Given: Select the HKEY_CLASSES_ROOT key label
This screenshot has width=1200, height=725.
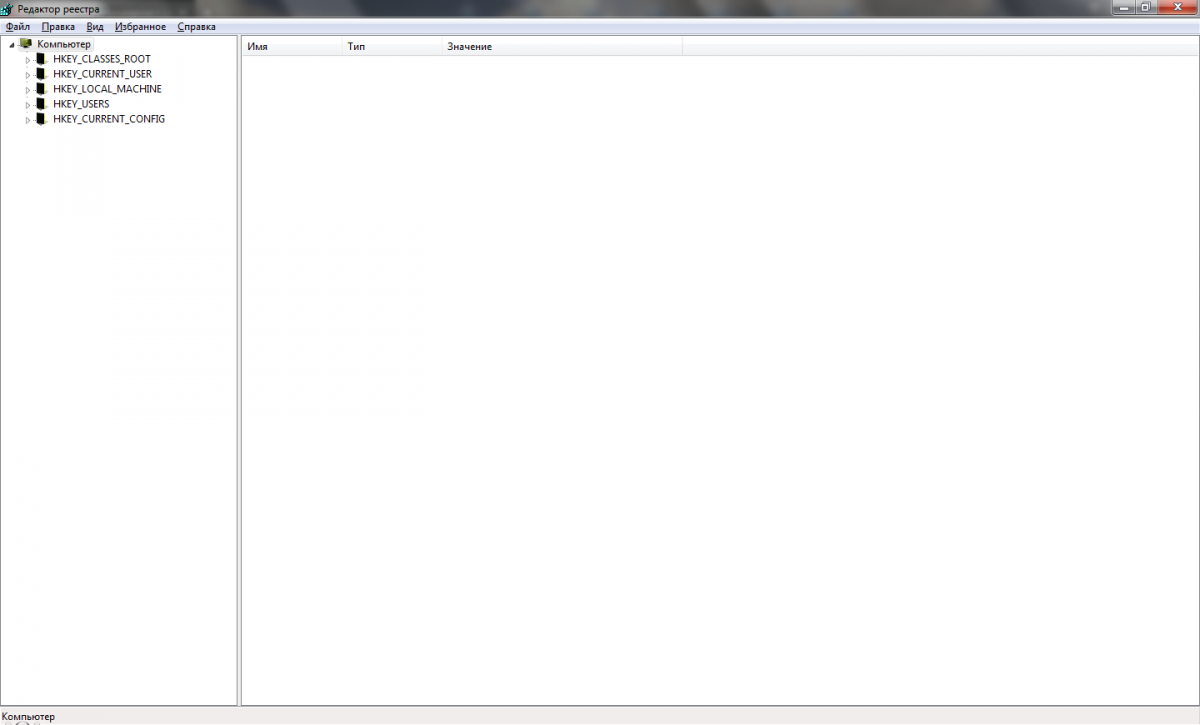Looking at the screenshot, I should [102, 59].
